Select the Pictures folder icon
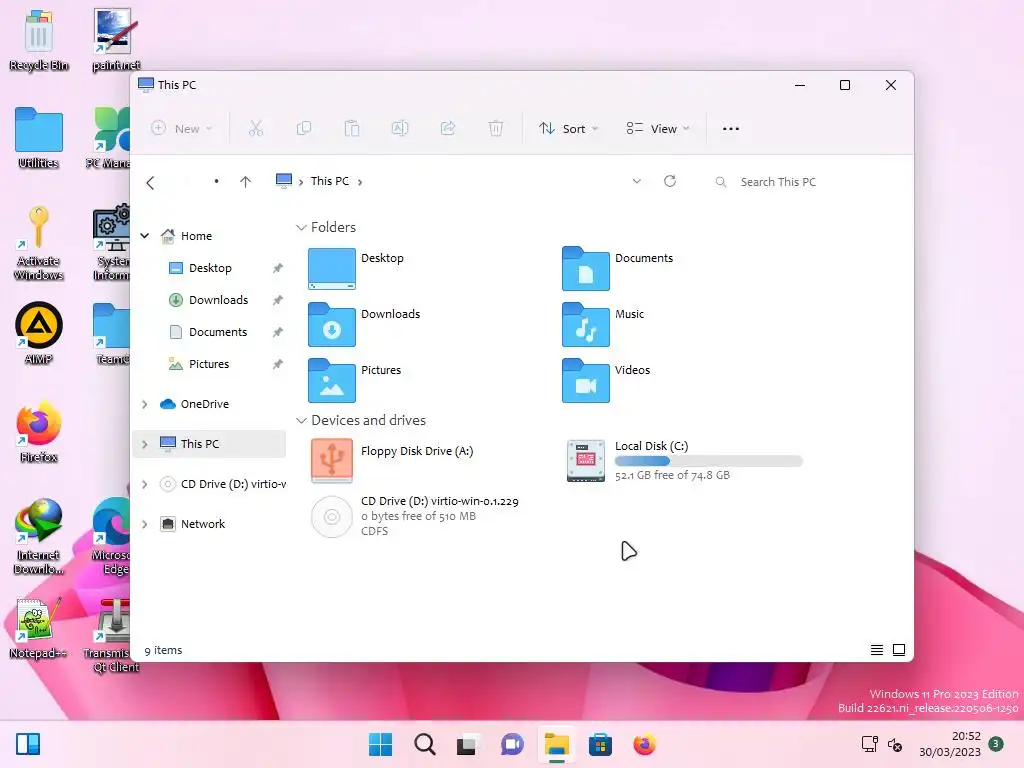The width and height of the screenshot is (1024, 768). click(332, 381)
